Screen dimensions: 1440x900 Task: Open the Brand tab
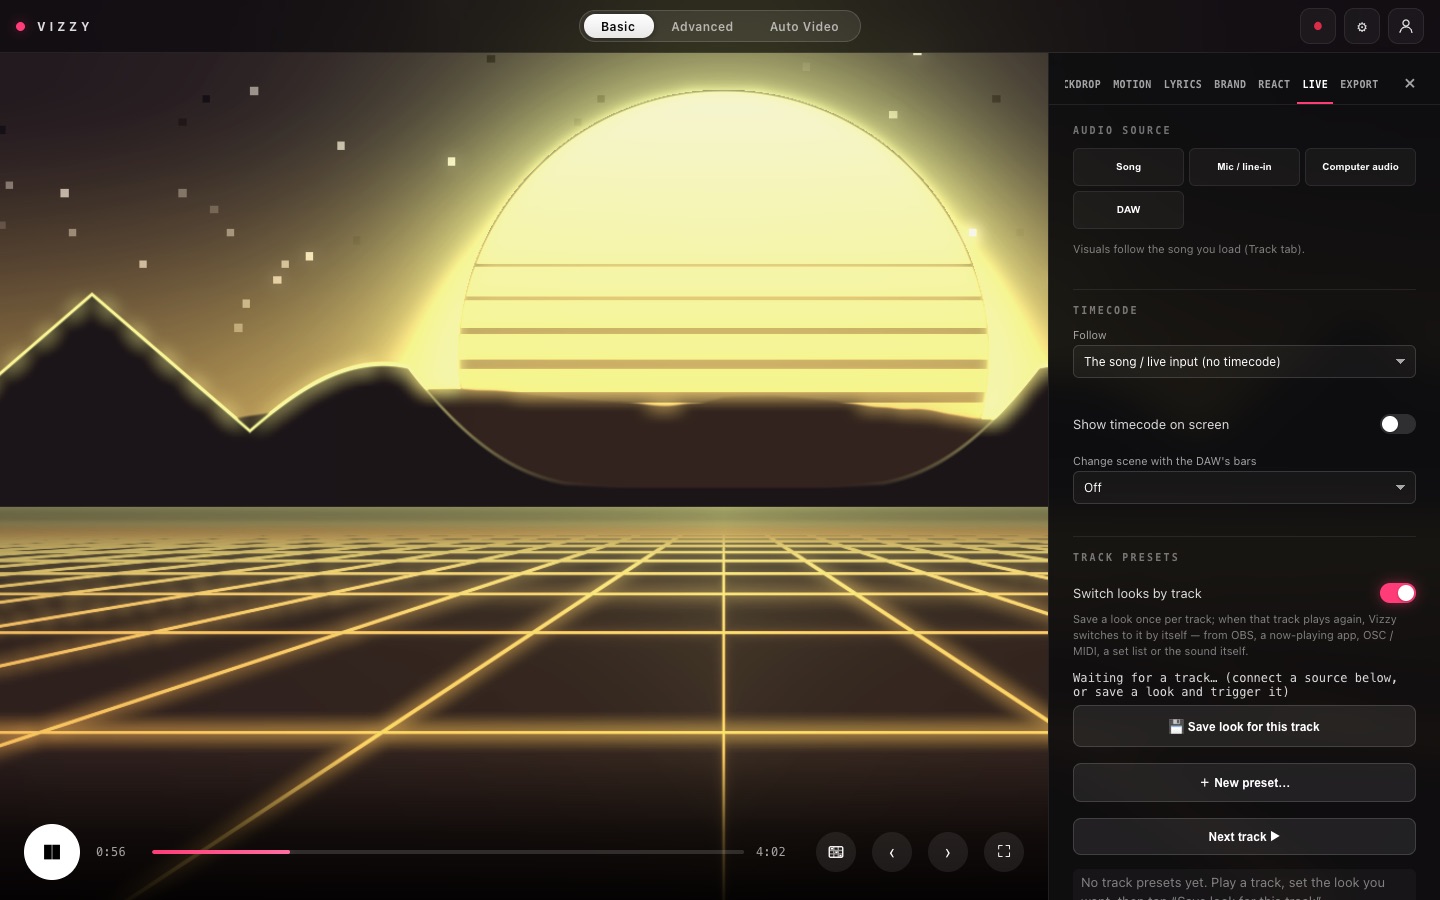click(1230, 85)
